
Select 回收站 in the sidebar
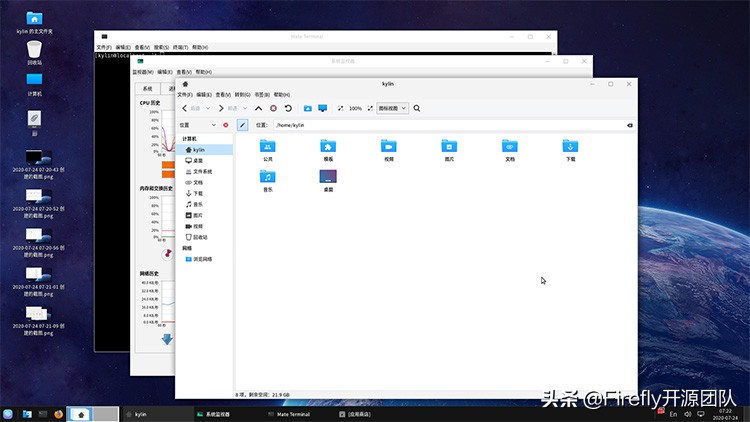pos(204,237)
